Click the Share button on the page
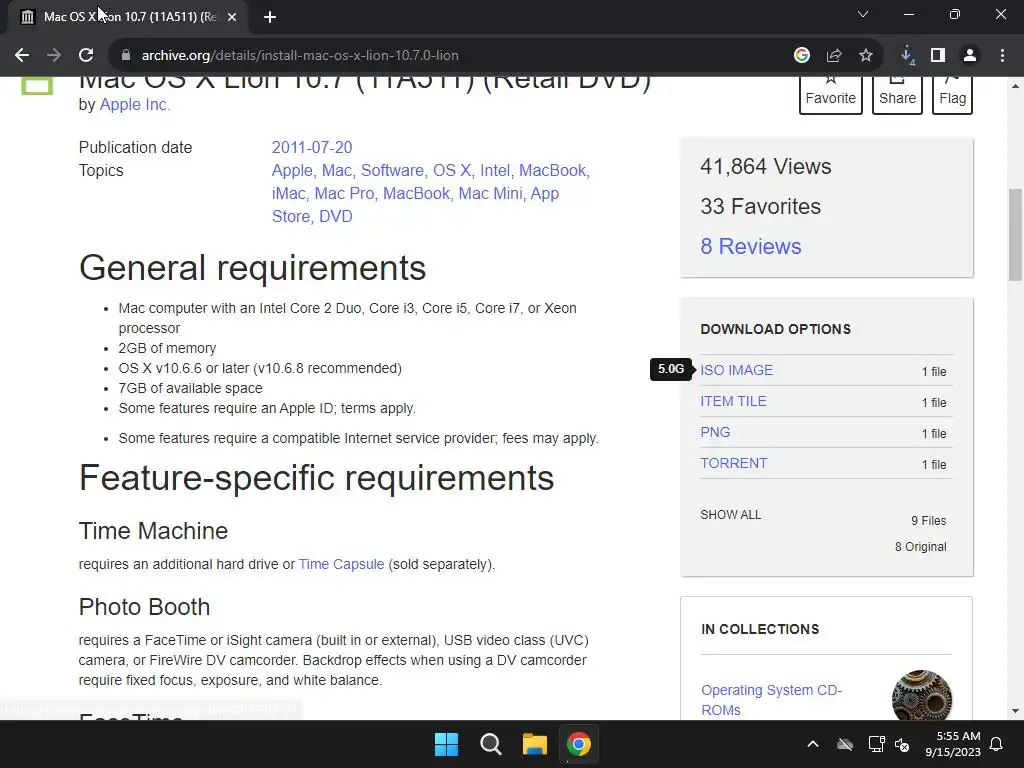 tap(897, 95)
